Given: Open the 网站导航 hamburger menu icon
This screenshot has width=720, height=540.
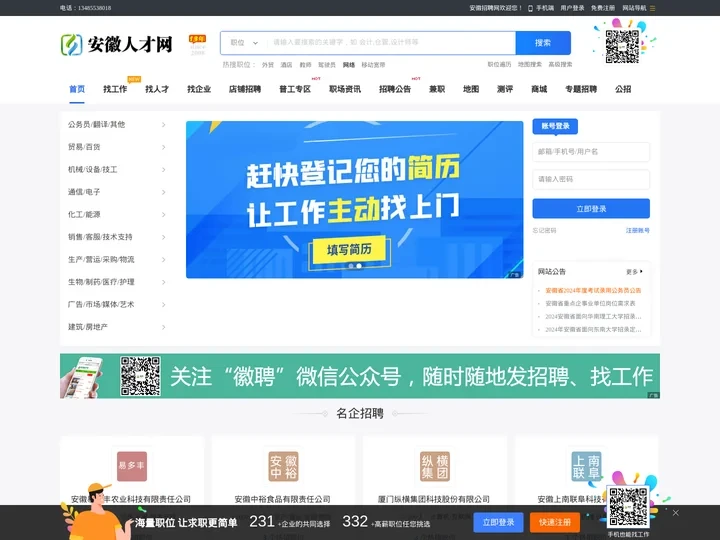Looking at the screenshot, I should point(652,8).
